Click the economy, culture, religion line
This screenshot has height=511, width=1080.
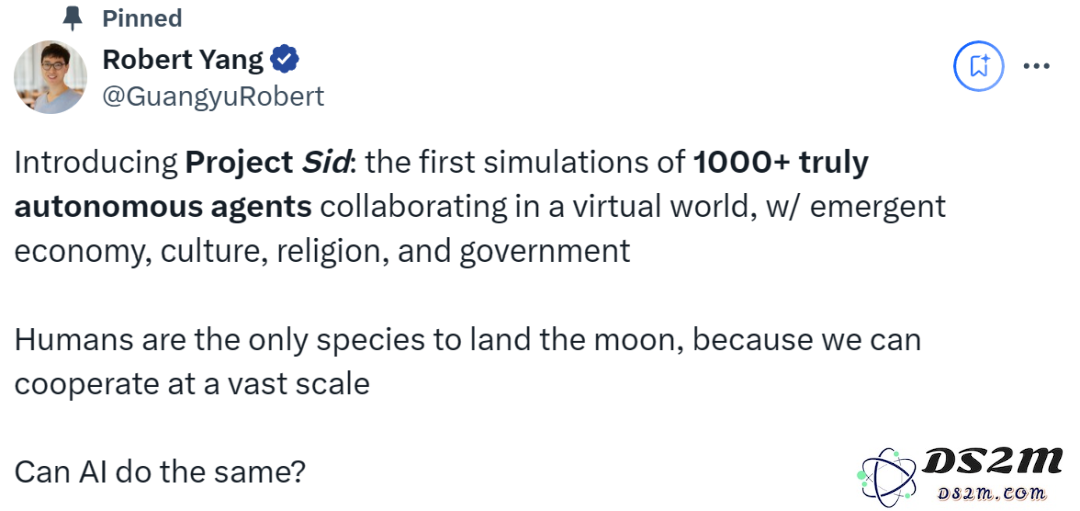point(322,252)
